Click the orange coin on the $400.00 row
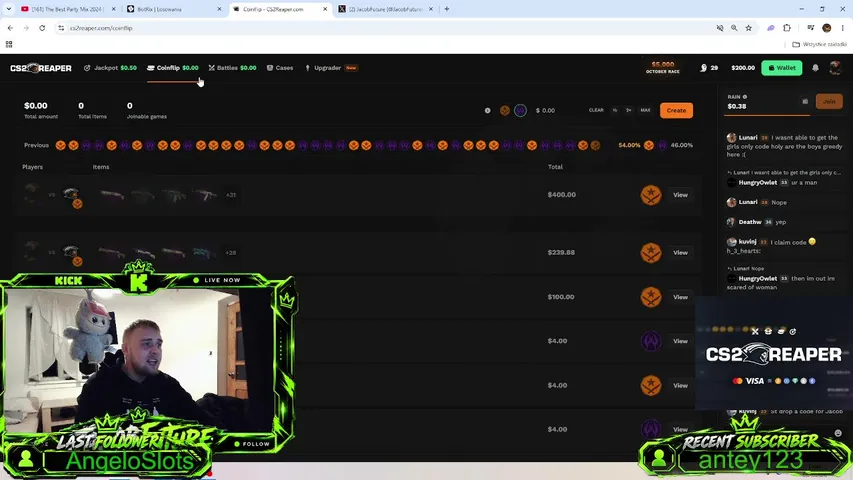 [651, 195]
